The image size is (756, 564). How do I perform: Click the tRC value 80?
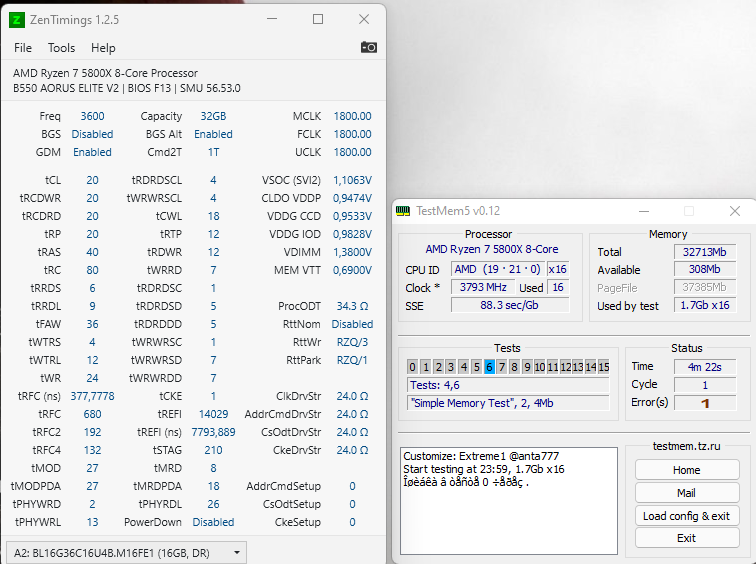[92, 270]
